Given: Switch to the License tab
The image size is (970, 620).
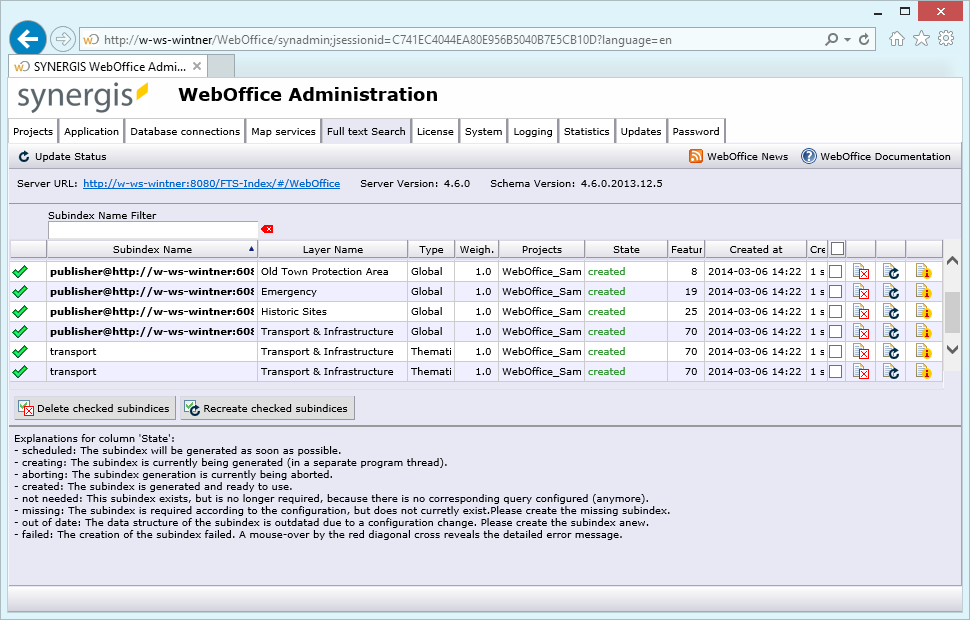Looking at the screenshot, I should pyautogui.click(x=435, y=130).
